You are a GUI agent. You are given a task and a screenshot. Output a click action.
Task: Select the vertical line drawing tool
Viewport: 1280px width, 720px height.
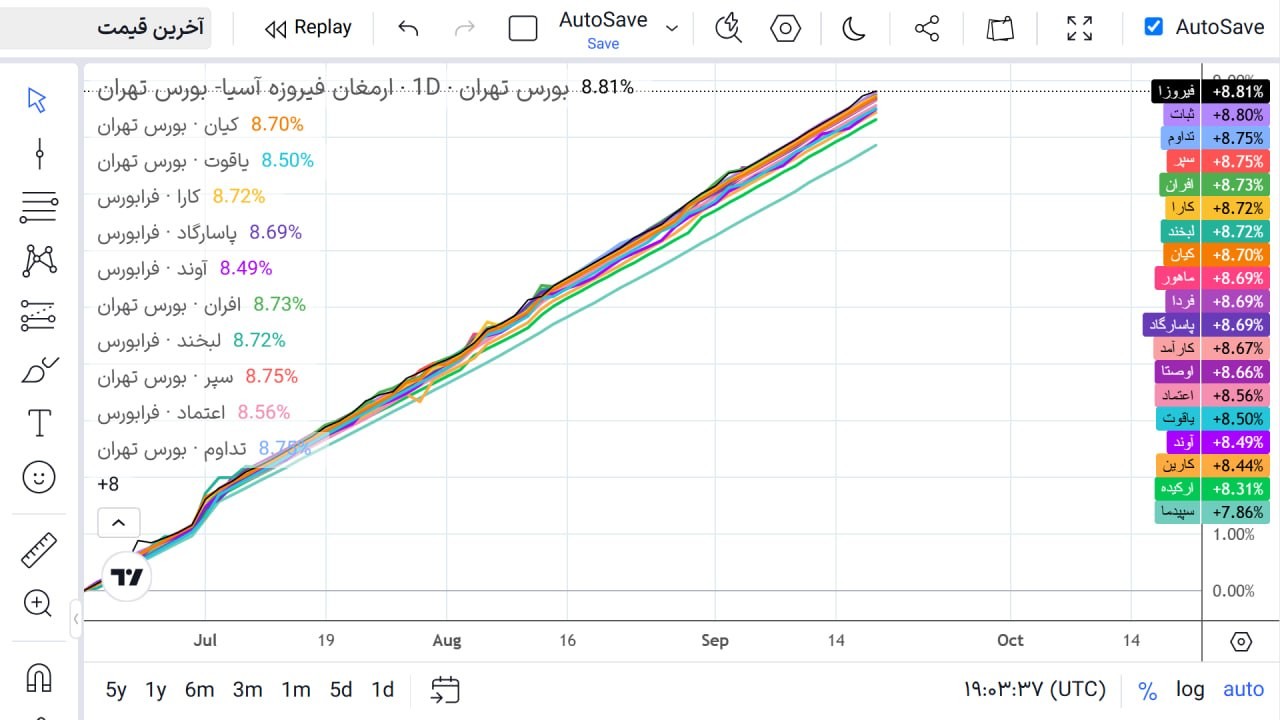pos(39,154)
